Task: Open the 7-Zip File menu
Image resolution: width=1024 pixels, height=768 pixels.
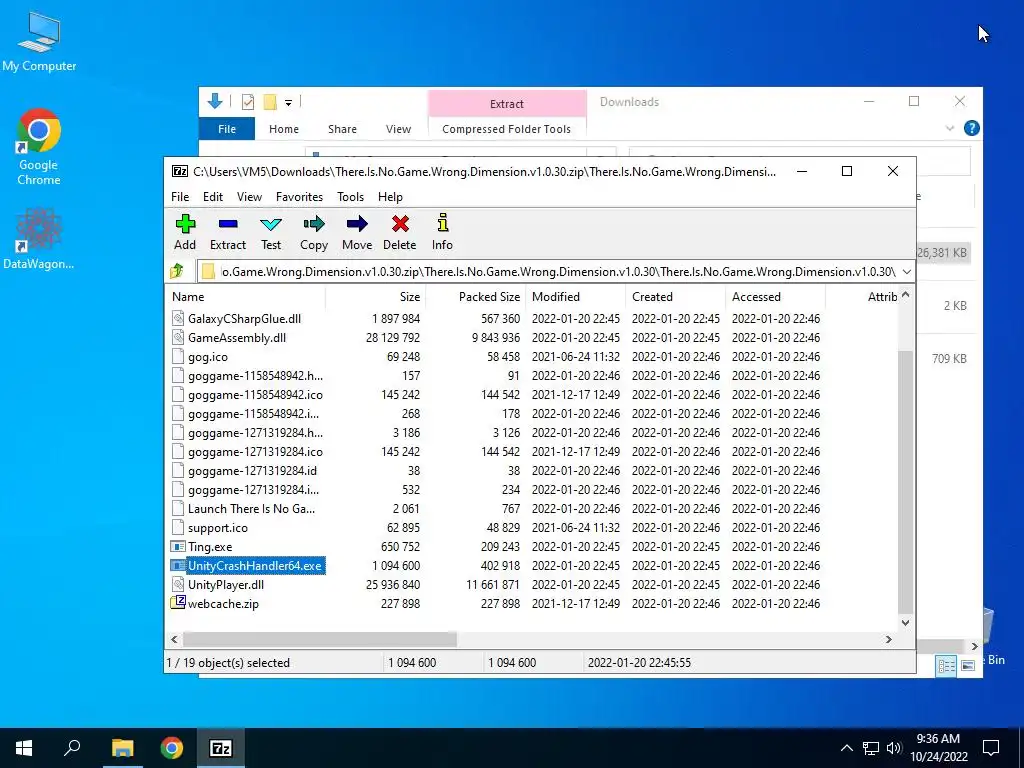Action: [x=180, y=197]
